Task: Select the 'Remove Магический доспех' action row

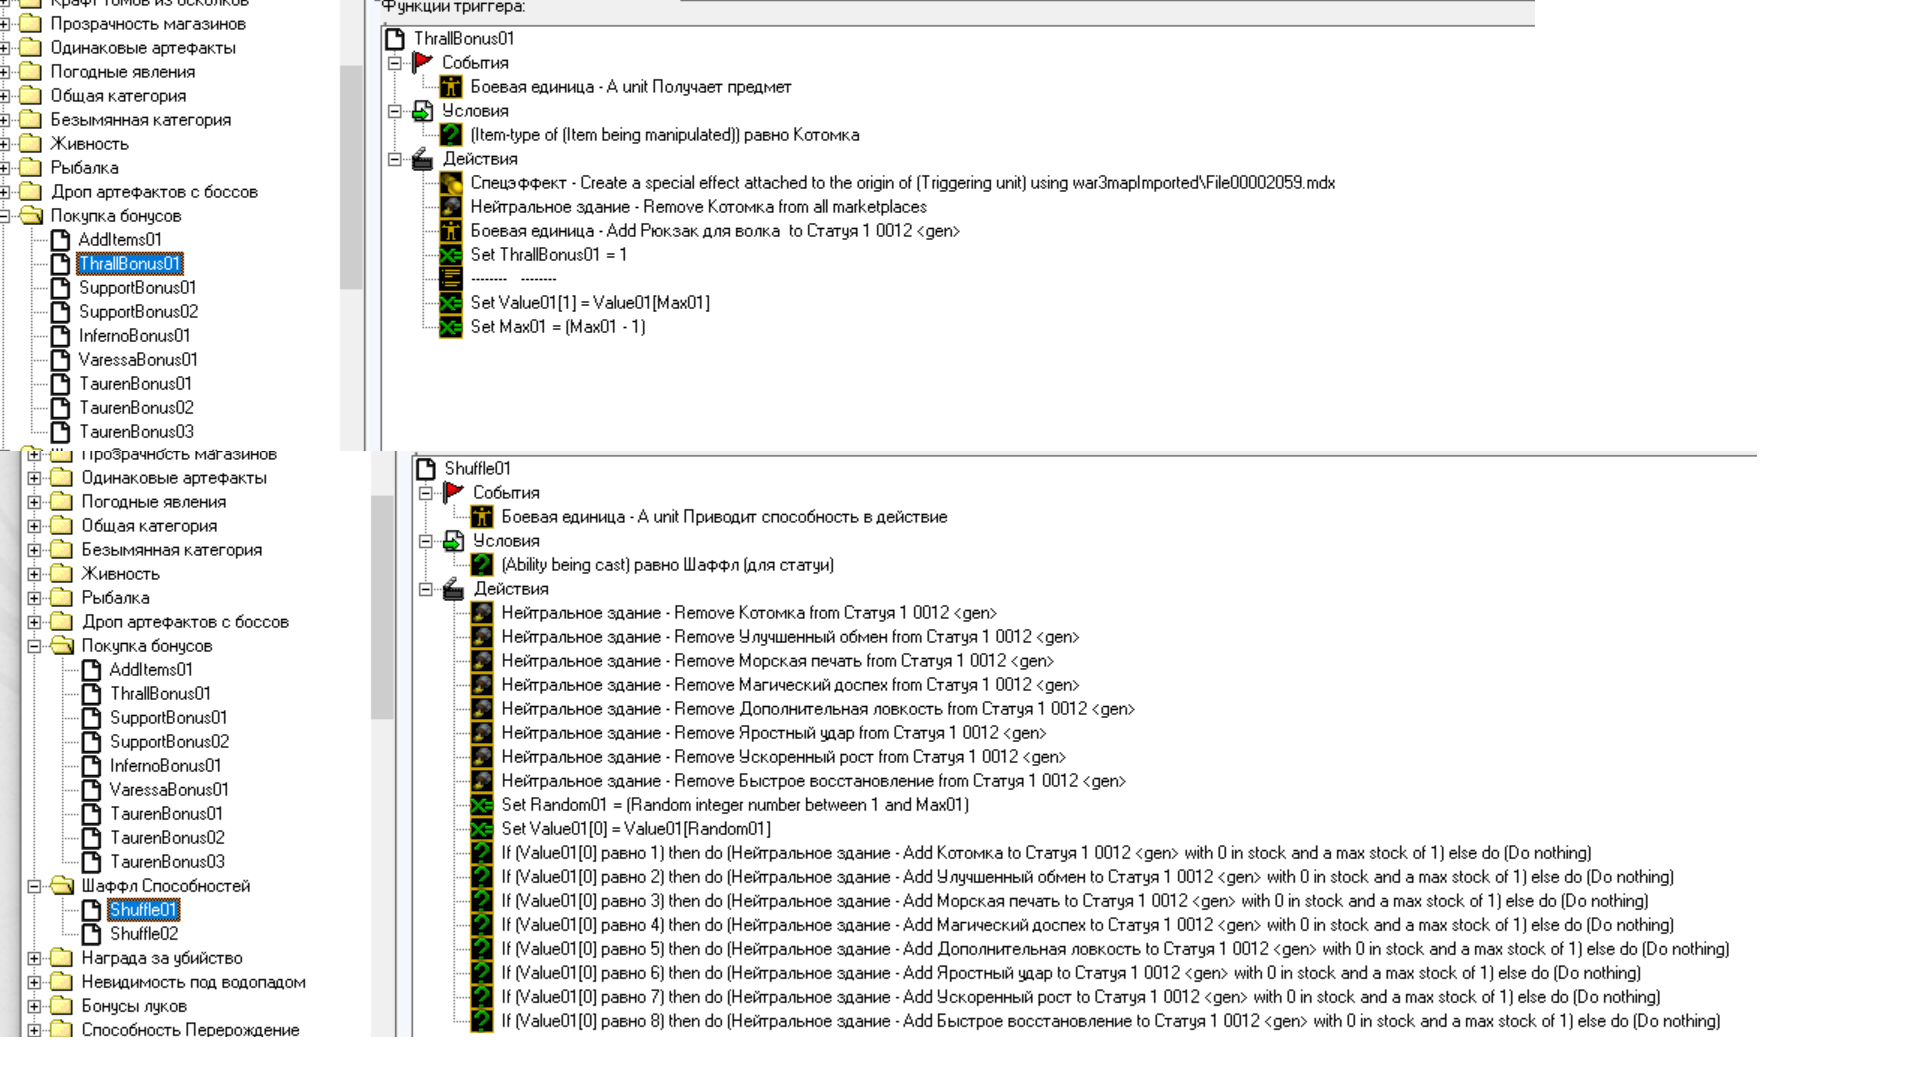Action: [790, 685]
